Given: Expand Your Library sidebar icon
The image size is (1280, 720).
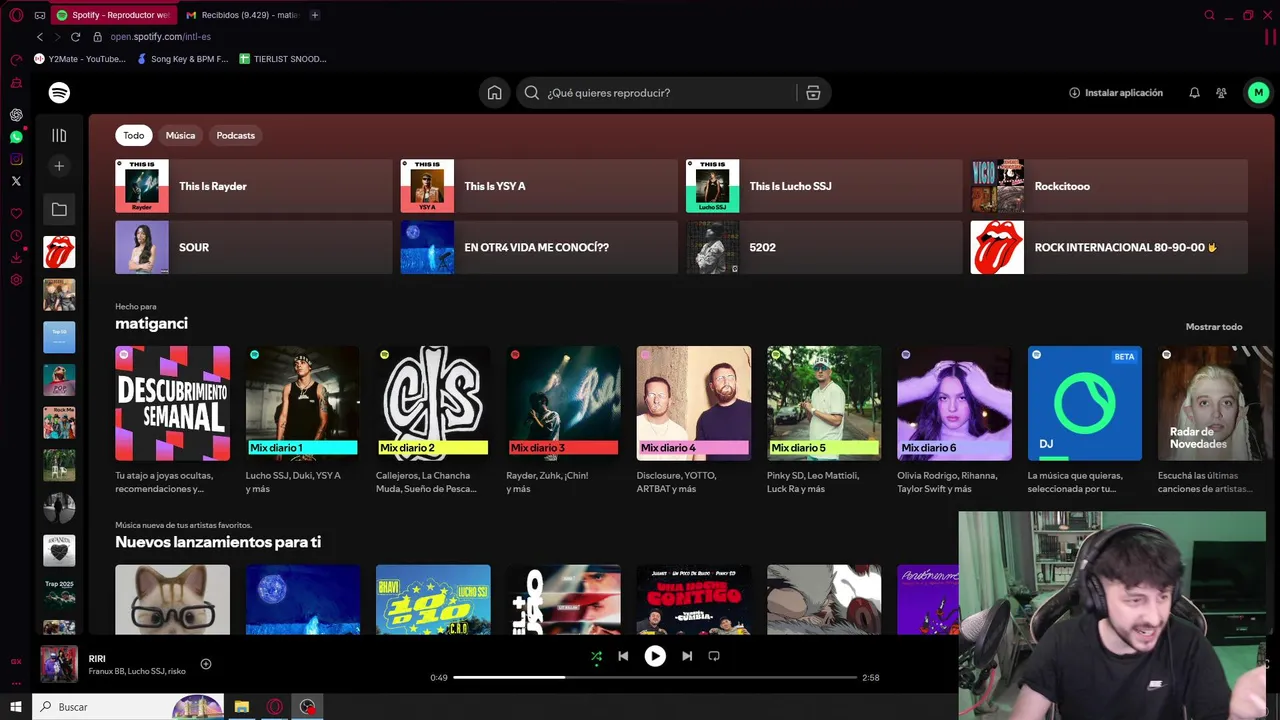Looking at the screenshot, I should [59, 135].
